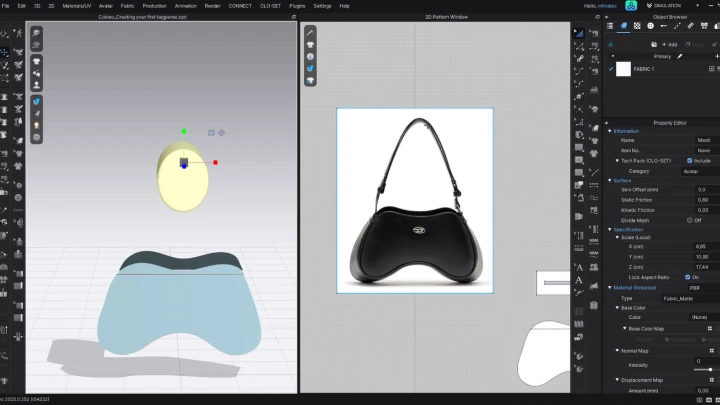The image size is (720, 405).
Task: Click the username link mfindels
Action: tap(607, 6)
